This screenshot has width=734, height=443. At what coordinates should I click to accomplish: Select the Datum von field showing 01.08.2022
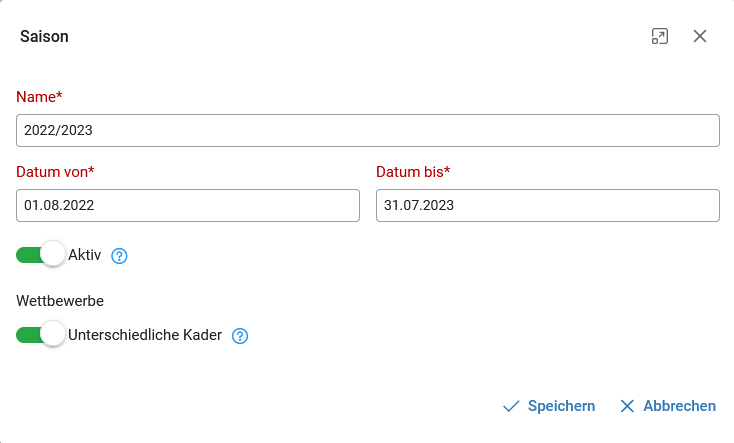click(x=188, y=205)
